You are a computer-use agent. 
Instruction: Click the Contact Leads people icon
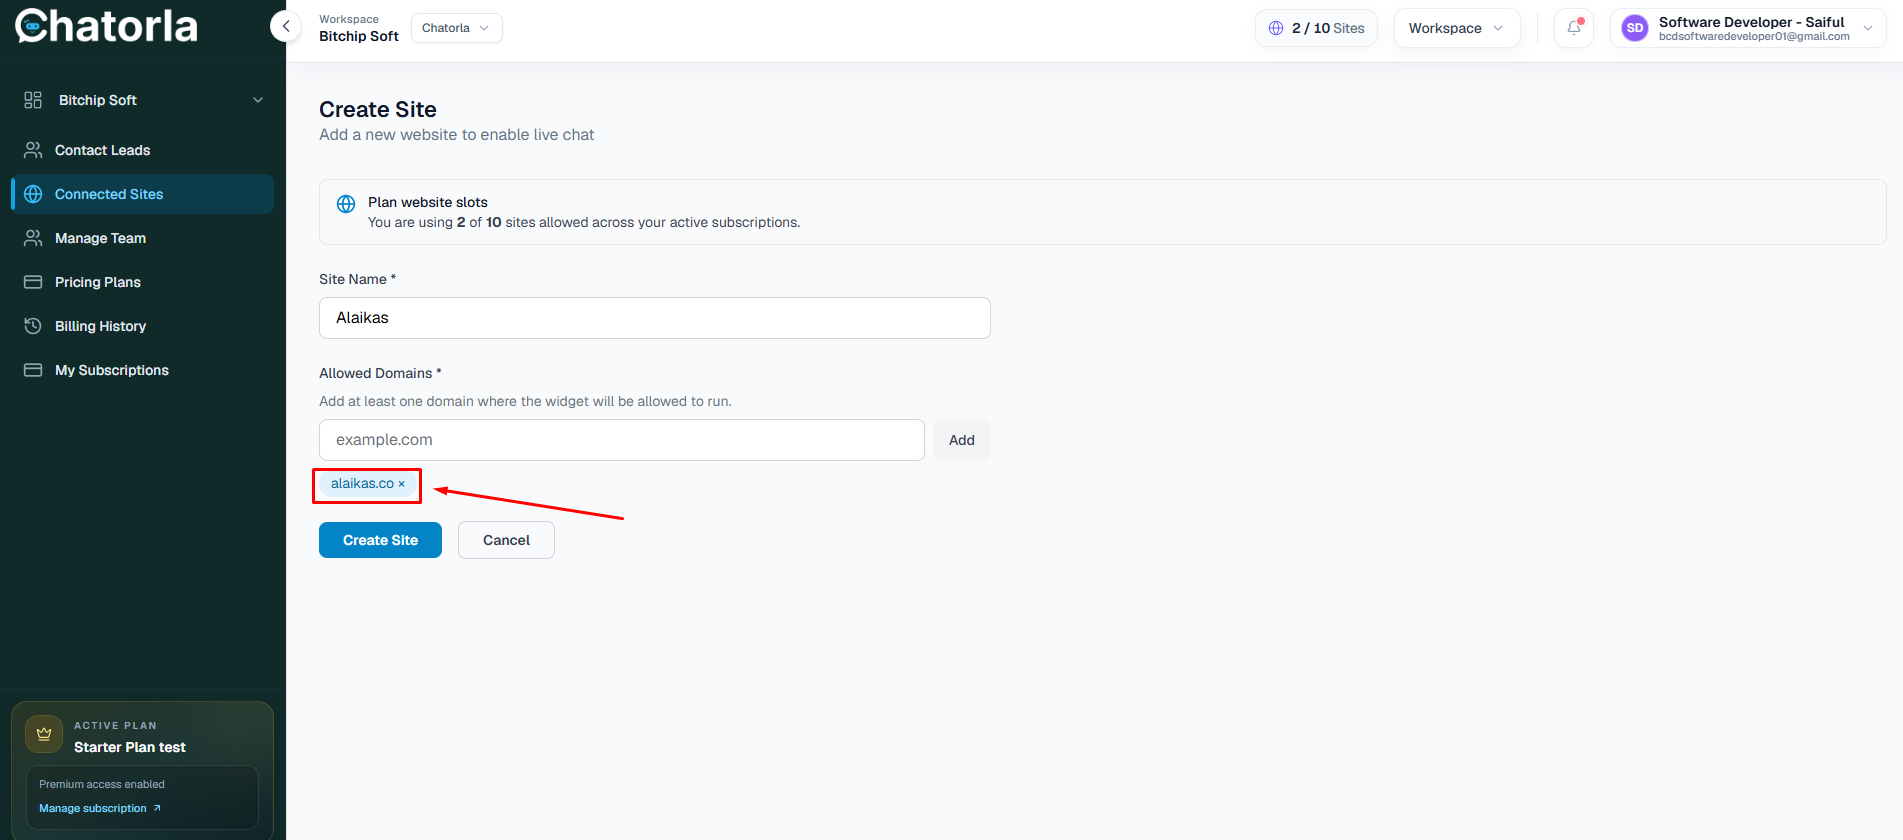(x=33, y=150)
